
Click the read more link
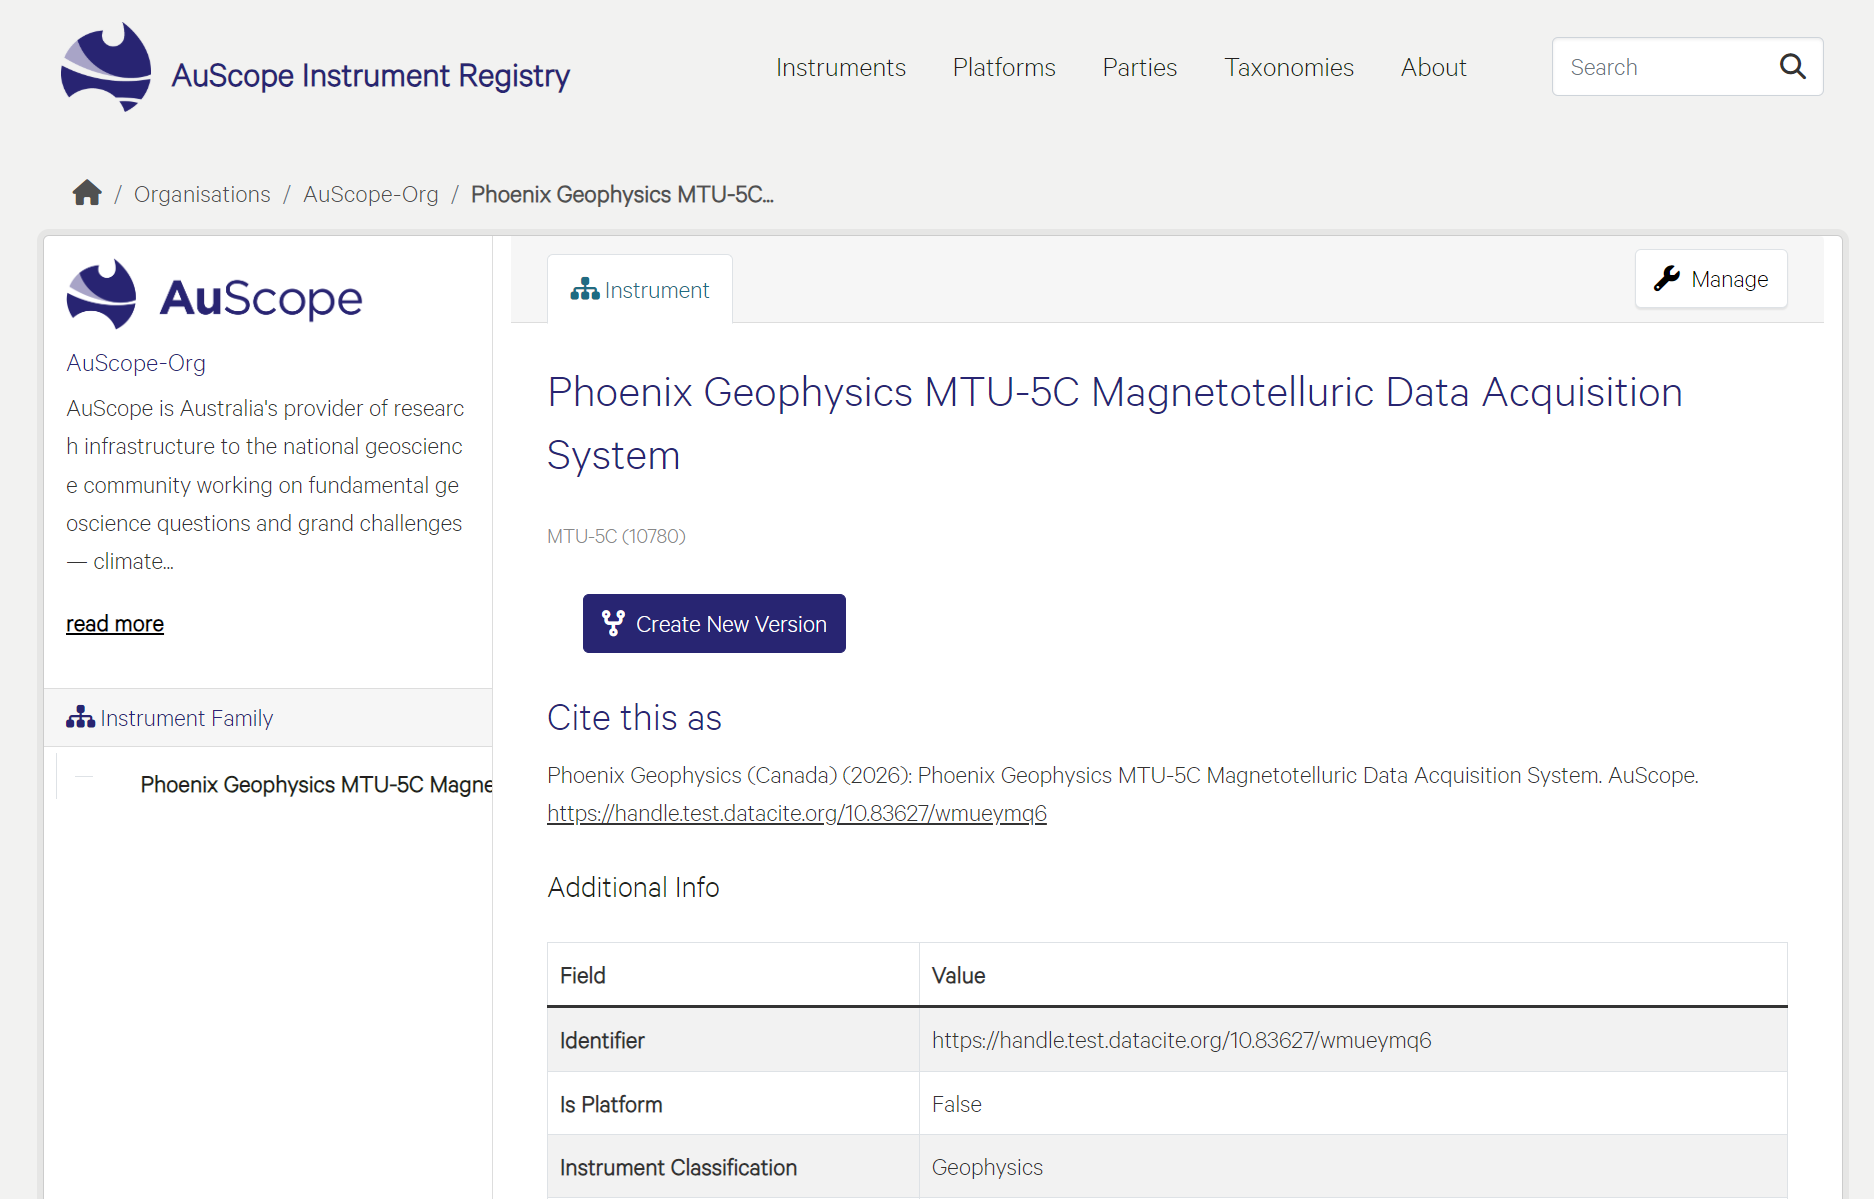click(115, 623)
